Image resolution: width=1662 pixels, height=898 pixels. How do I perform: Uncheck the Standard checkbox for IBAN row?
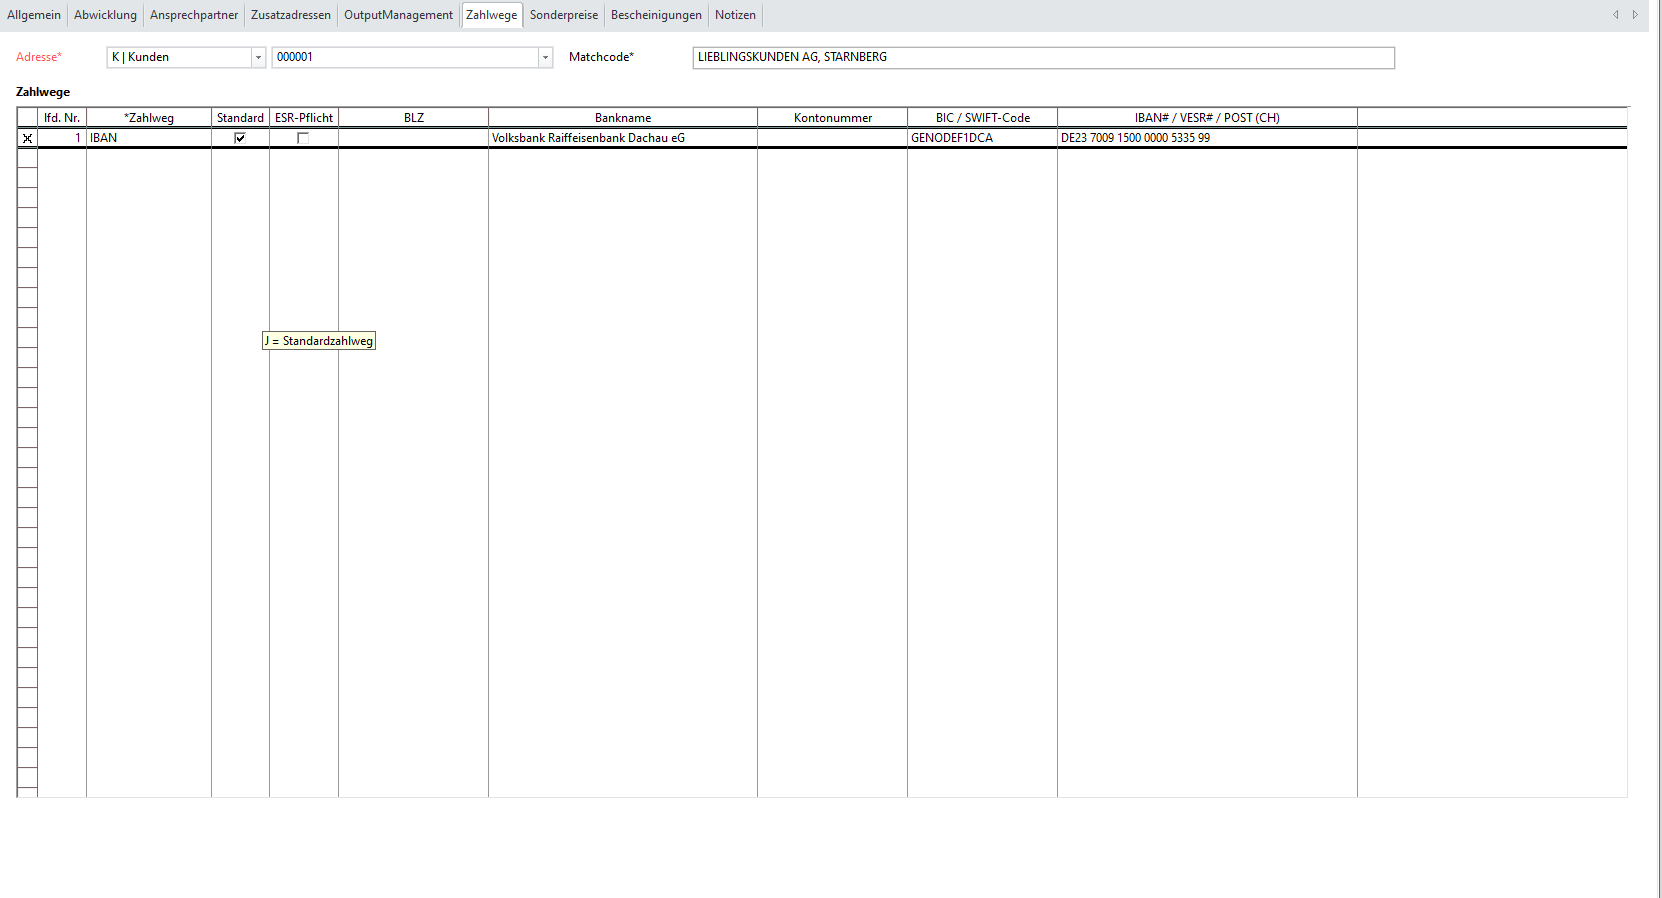(x=240, y=138)
